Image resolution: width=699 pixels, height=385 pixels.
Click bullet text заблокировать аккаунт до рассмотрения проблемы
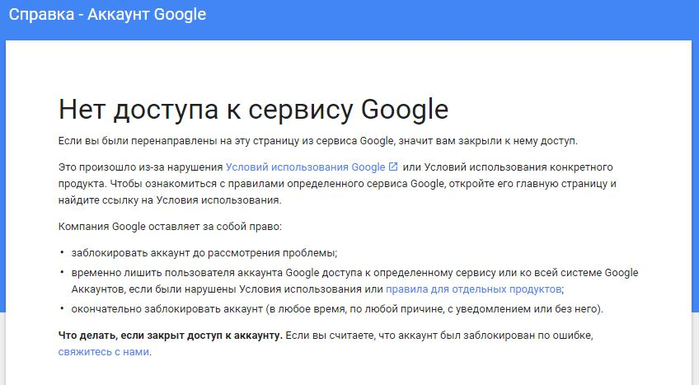tap(204, 253)
